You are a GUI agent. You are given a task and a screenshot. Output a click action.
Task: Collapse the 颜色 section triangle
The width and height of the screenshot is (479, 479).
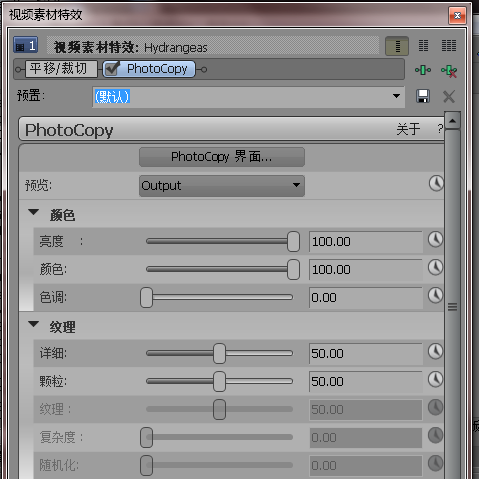pyautogui.click(x=34, y=212)
